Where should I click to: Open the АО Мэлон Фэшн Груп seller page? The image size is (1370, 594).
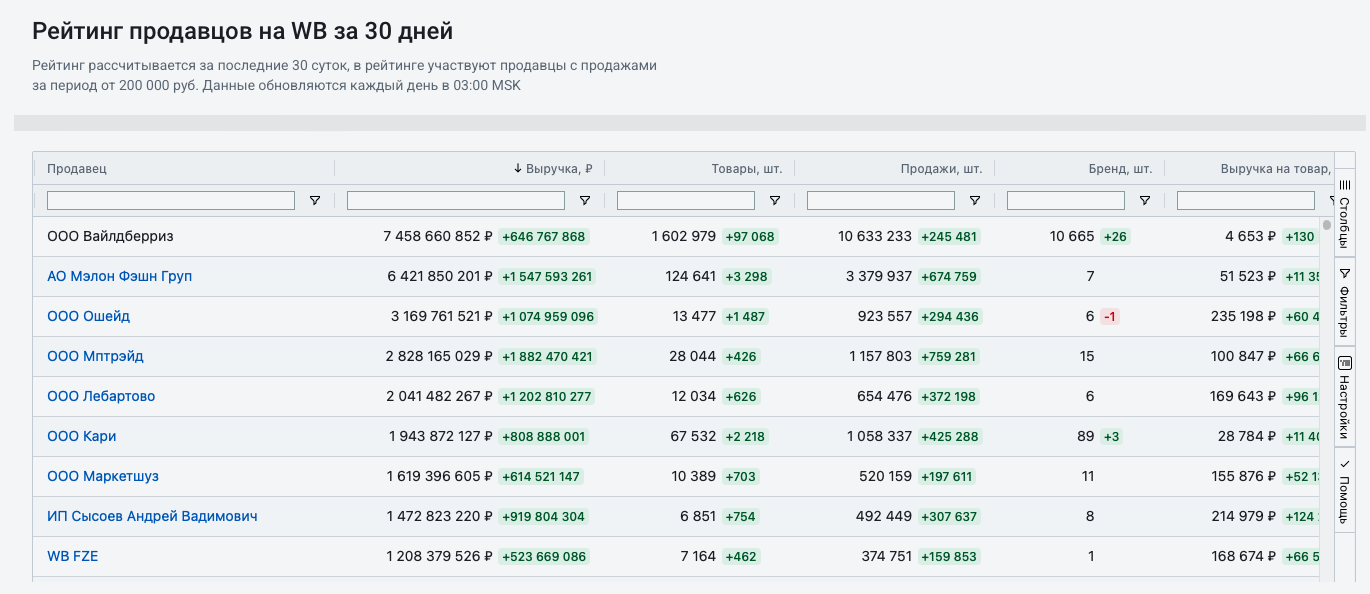click(121, 276)
